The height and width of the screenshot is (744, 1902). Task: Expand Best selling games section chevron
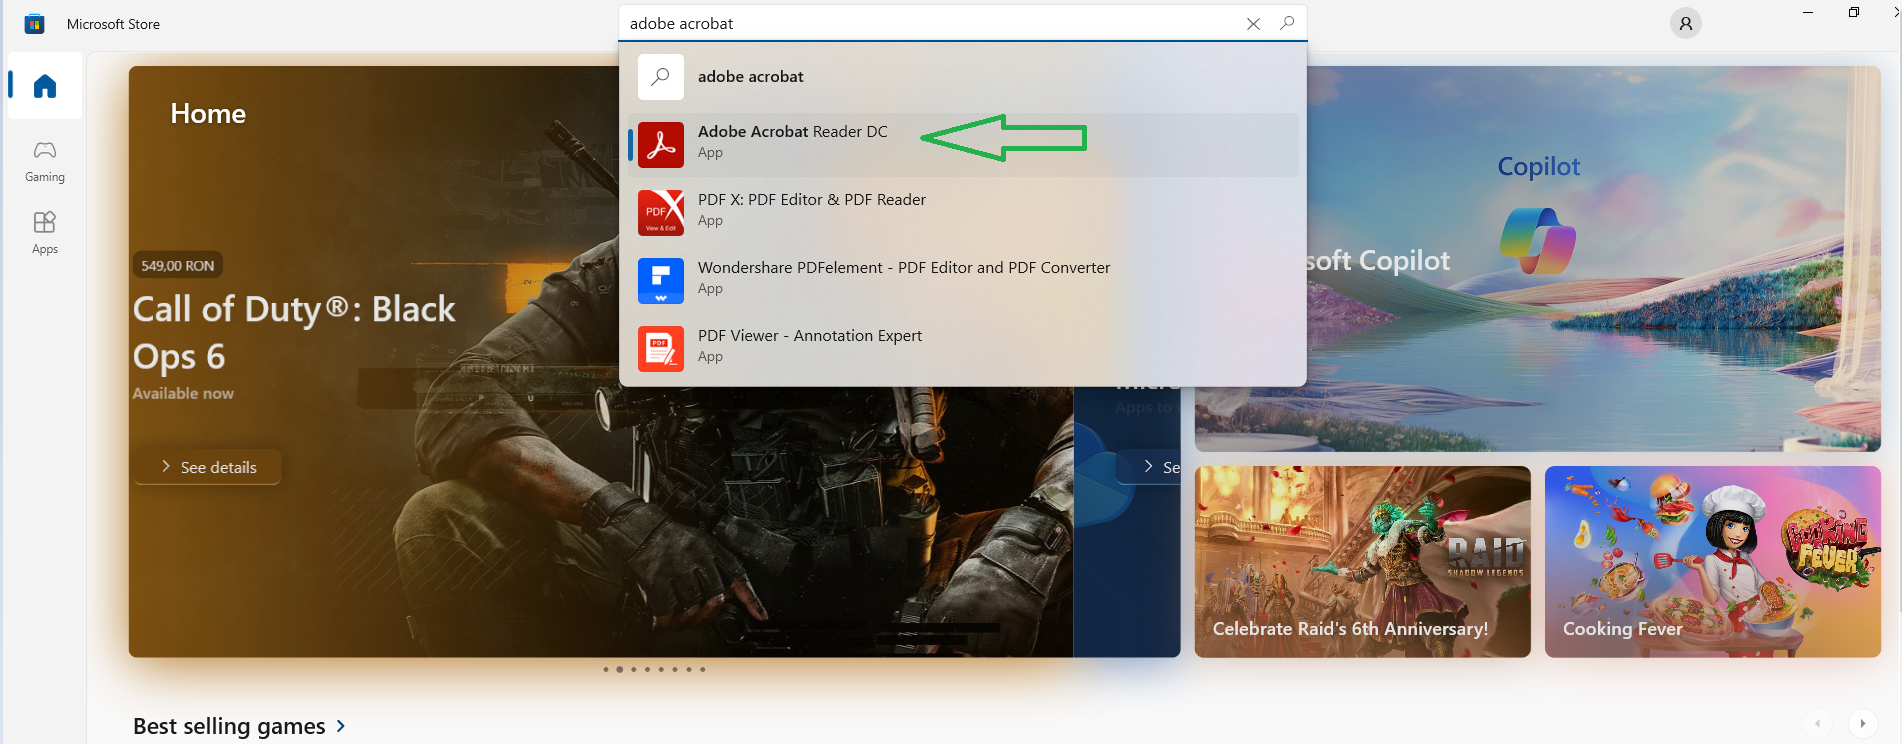coord(341,726)
